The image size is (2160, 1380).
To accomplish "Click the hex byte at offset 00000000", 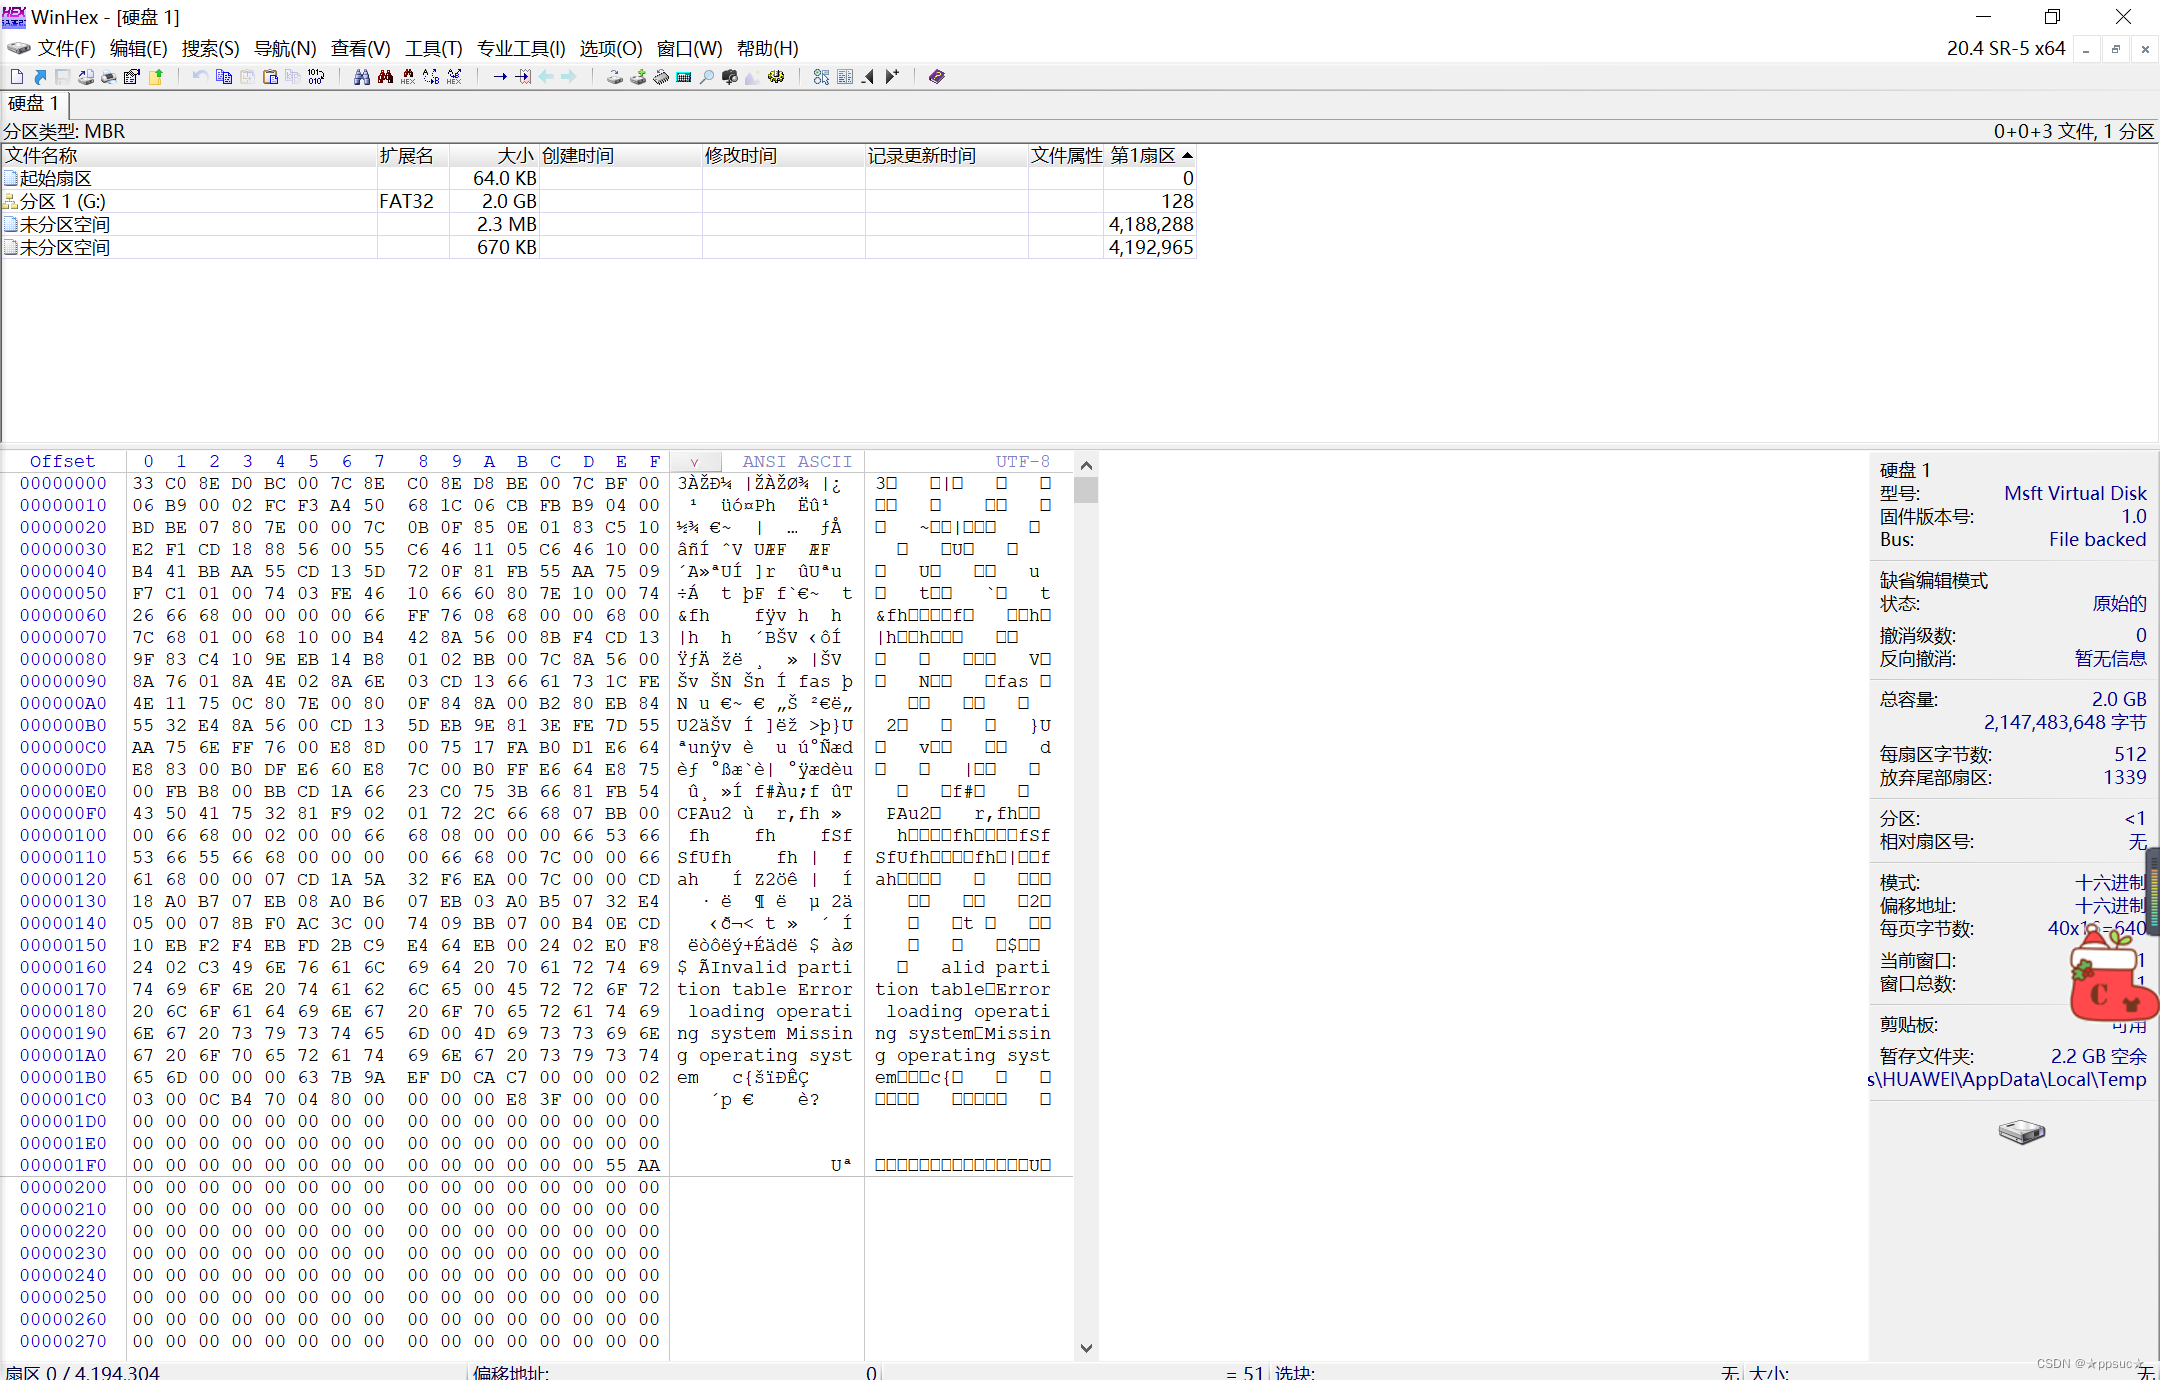I will (x=143, y=483).
